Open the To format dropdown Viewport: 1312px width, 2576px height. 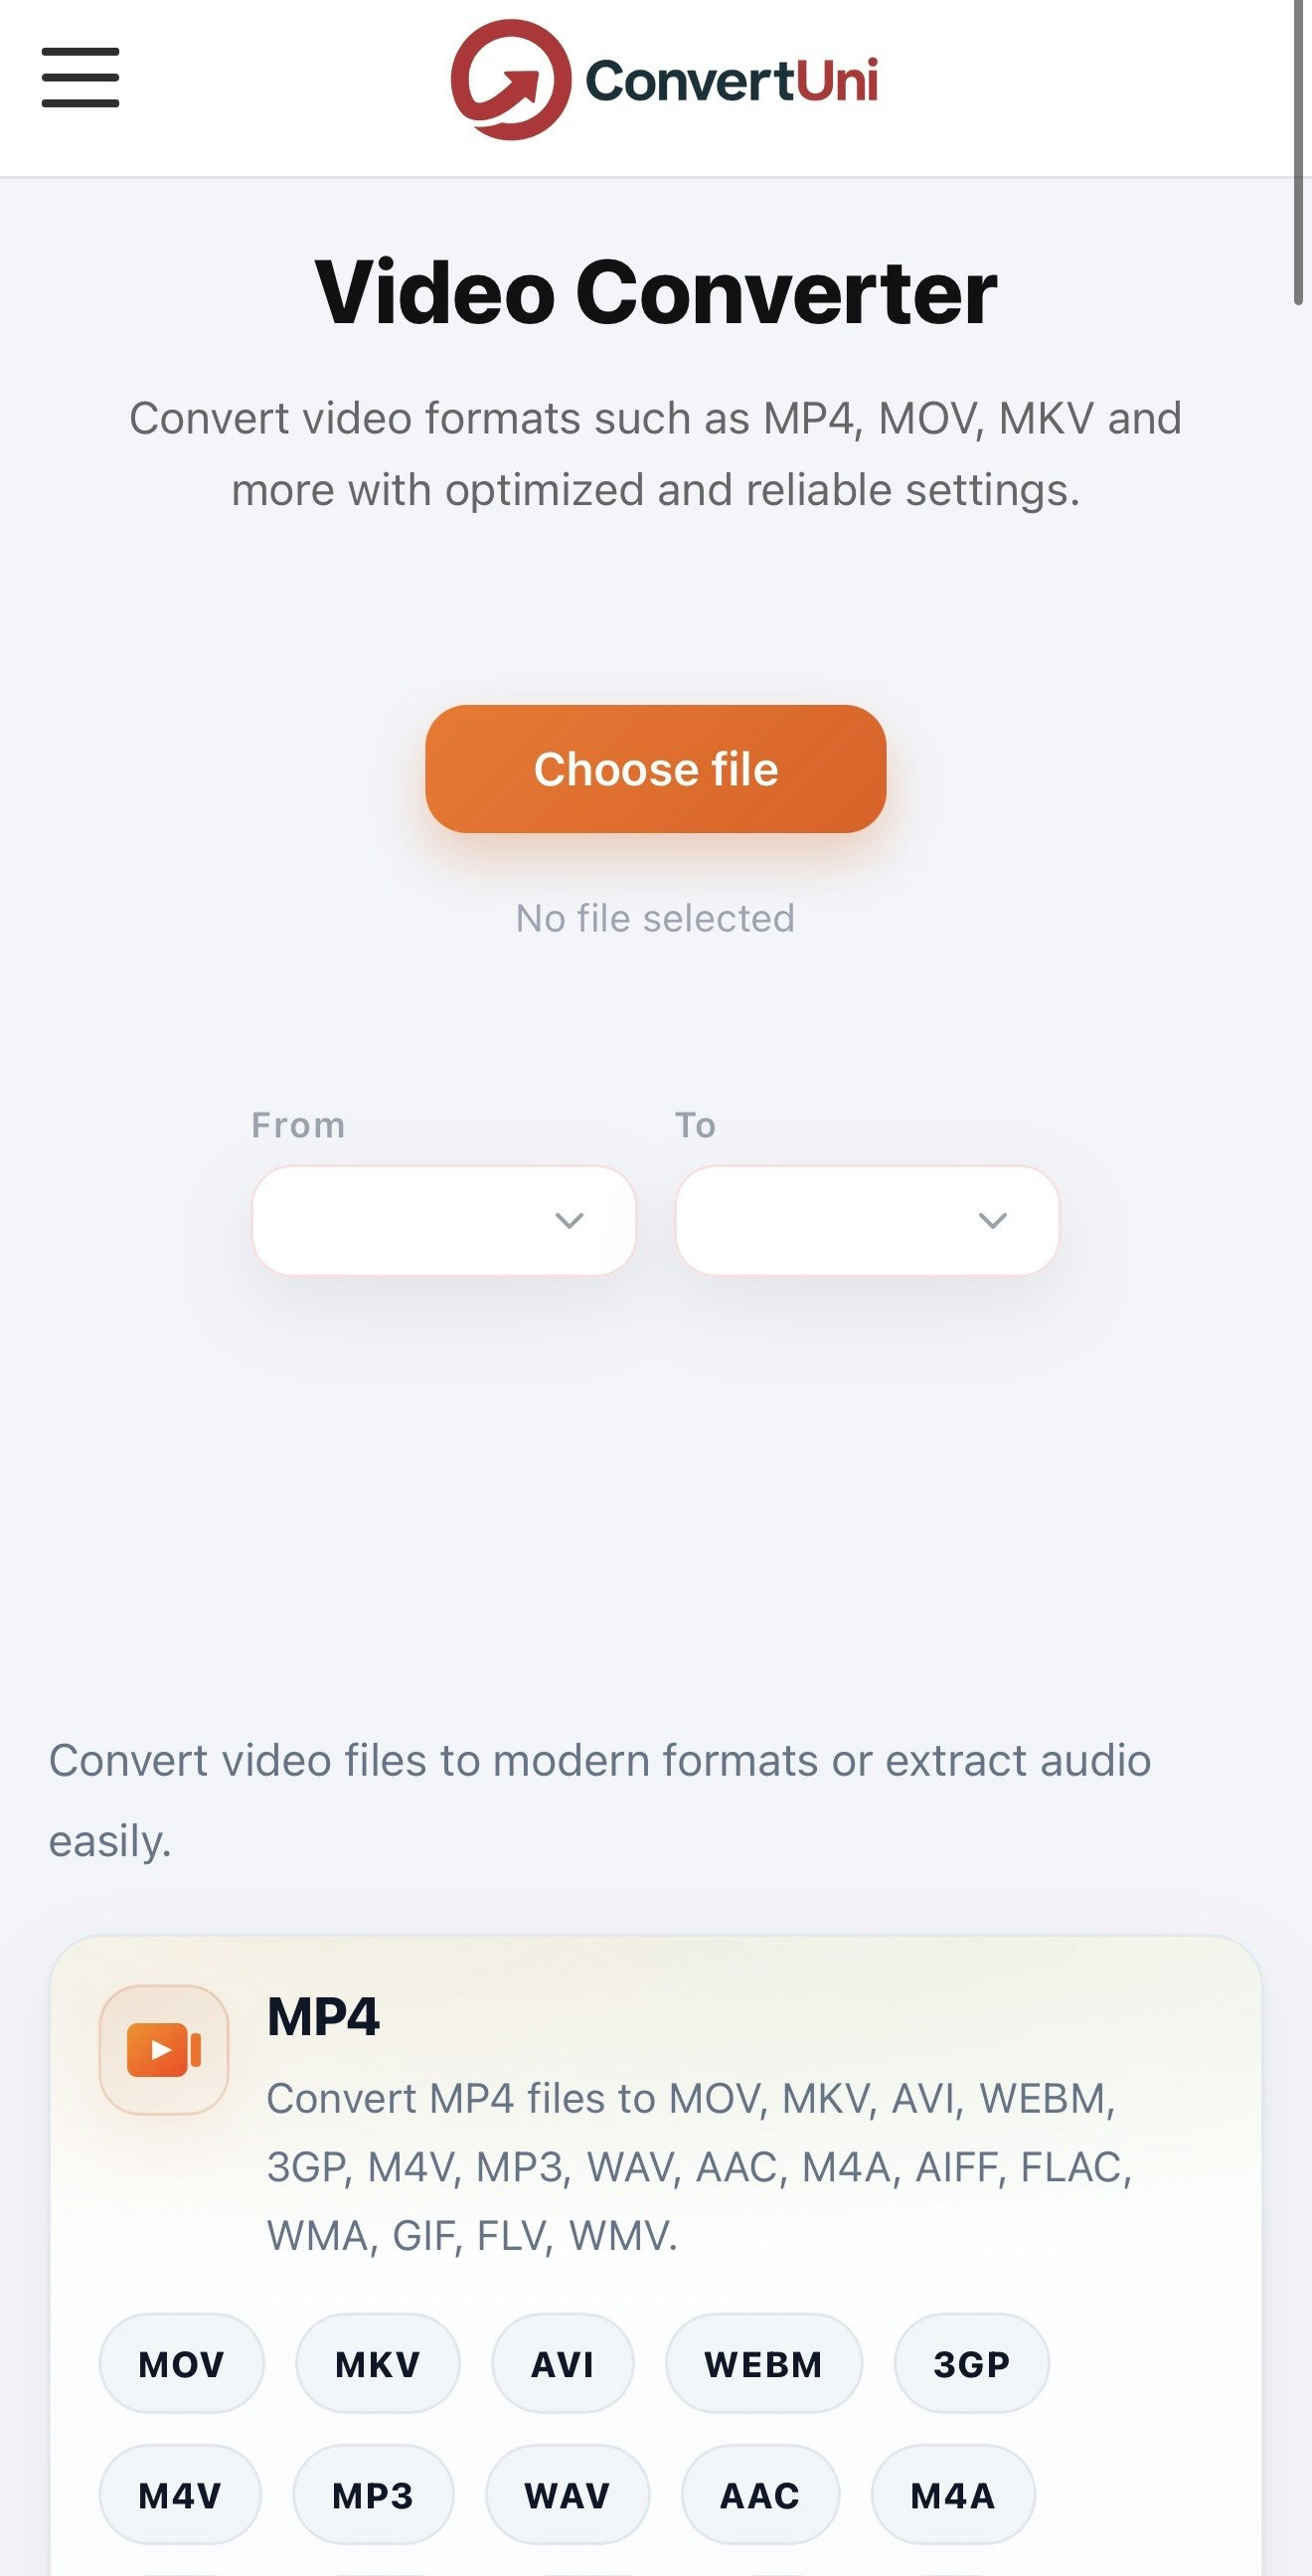click(x=867, y=1220)
